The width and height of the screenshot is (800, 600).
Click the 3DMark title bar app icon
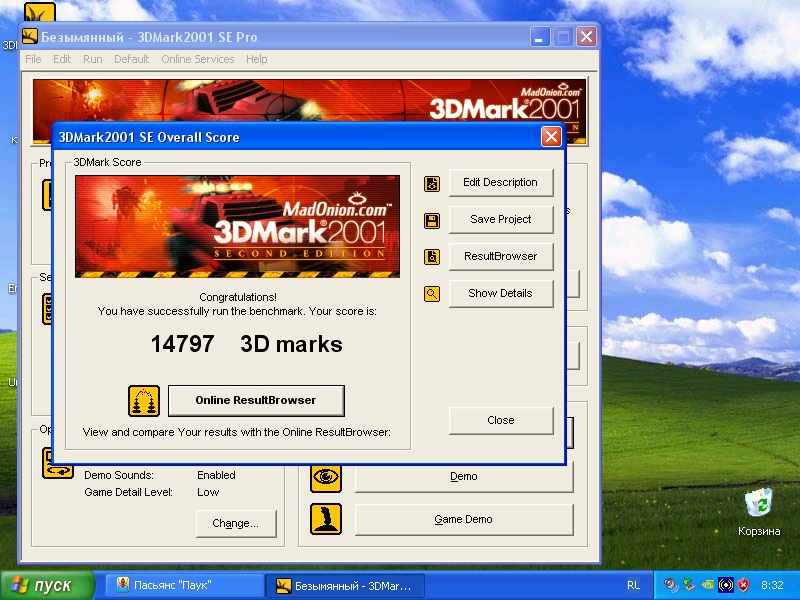click(x=30, y=37)
